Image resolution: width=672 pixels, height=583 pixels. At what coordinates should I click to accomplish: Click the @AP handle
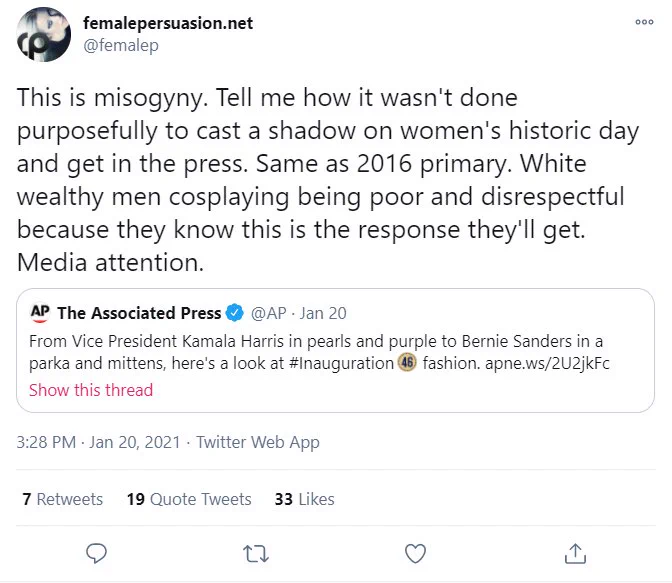point(268,313)
